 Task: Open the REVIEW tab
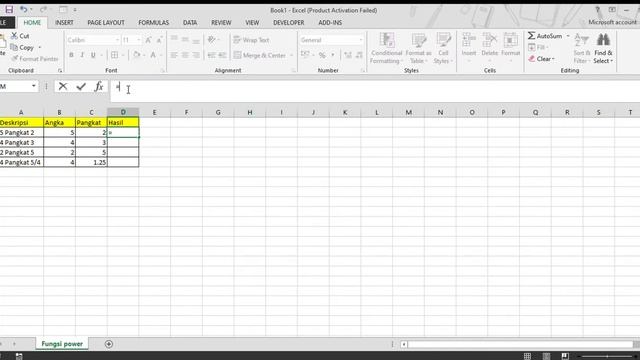pyautogui.click(x=221, y=22)
